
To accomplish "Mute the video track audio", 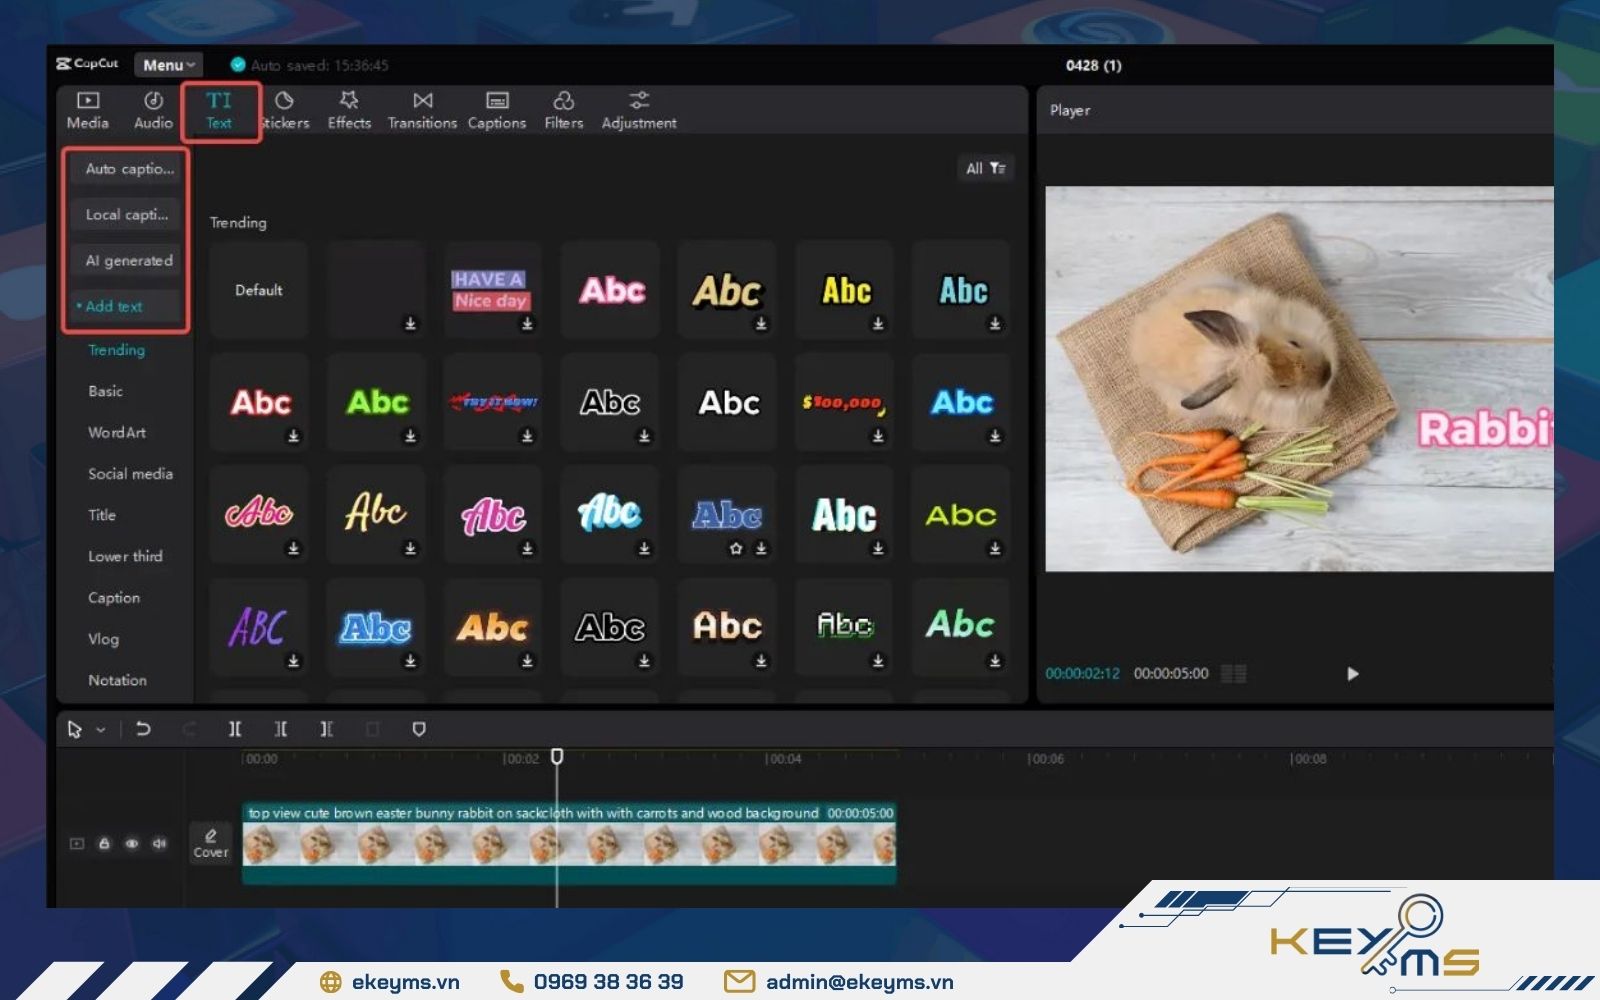I will [x=158, y=843].
